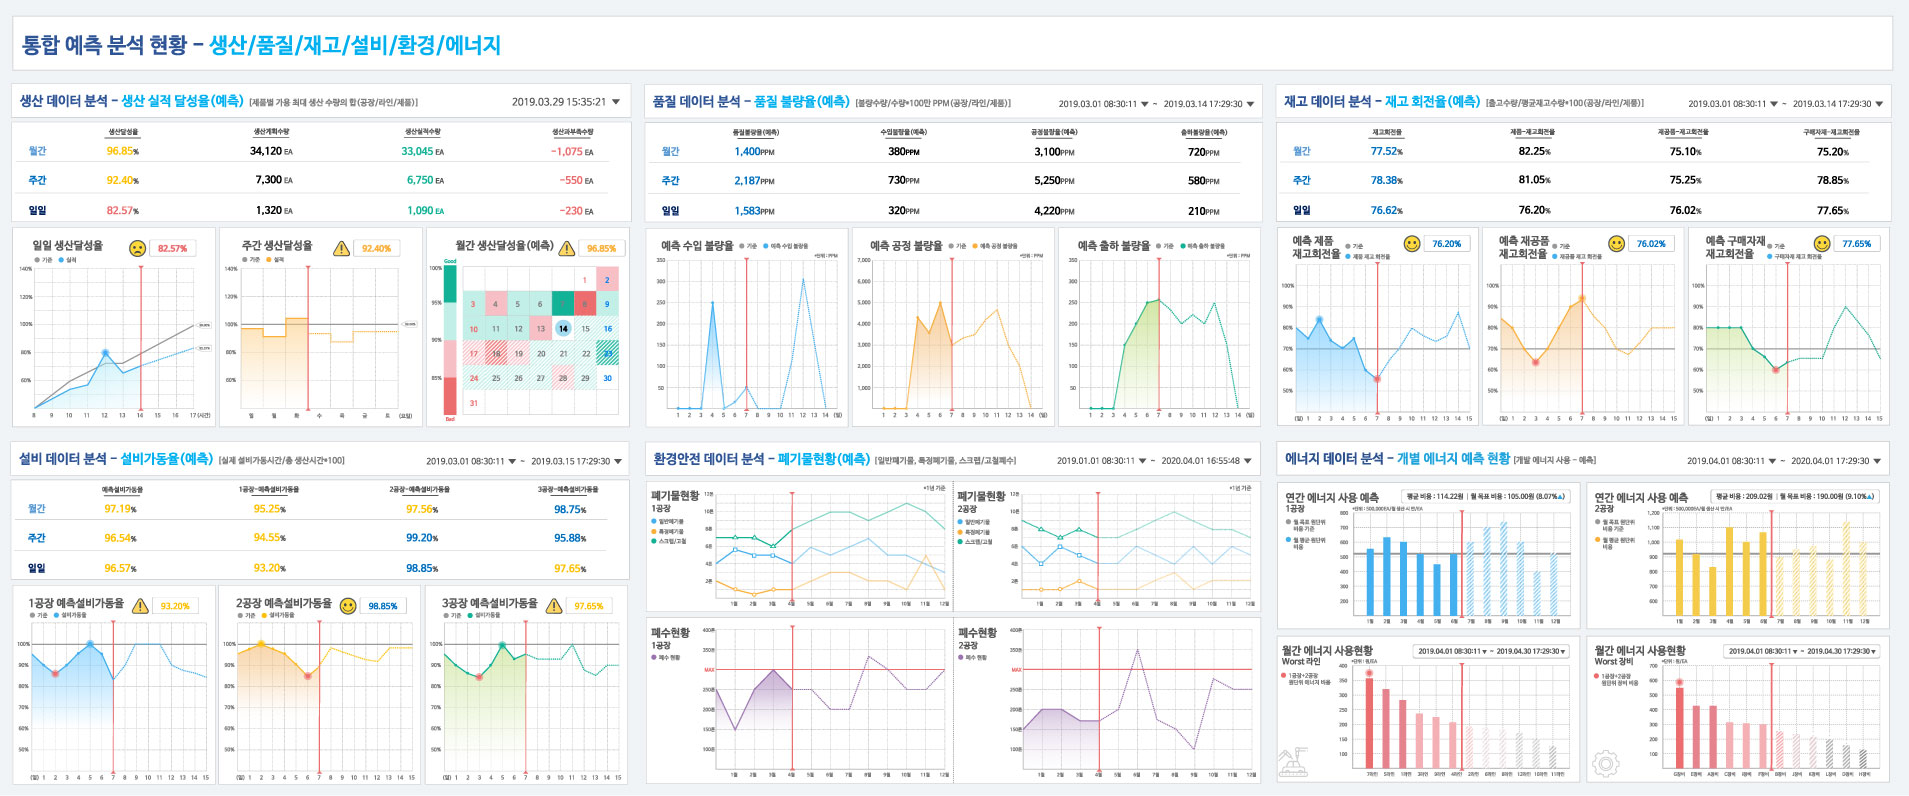The image size is (1909, 796).
Task: Select the 일일 row in 설비 데이터 table
Action: pos(320,568)
